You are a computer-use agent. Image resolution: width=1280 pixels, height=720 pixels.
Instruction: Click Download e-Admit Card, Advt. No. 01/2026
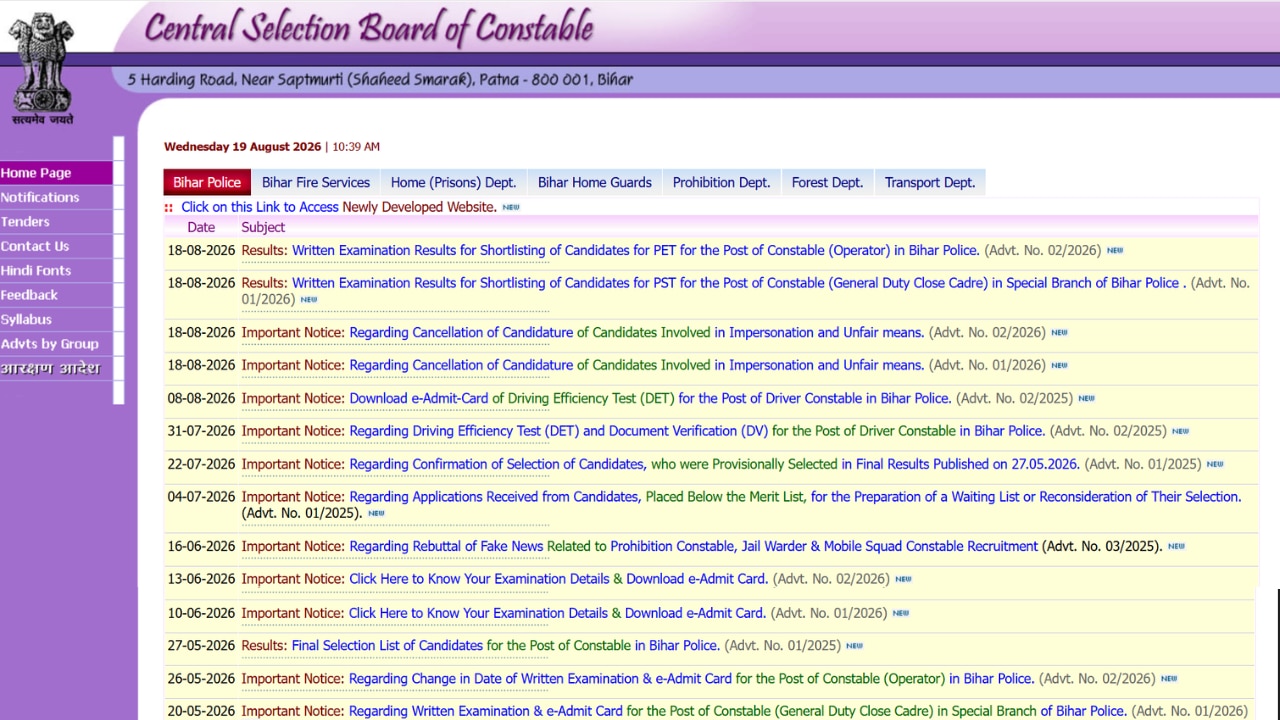pyautogui.click(x=695, y=613)
